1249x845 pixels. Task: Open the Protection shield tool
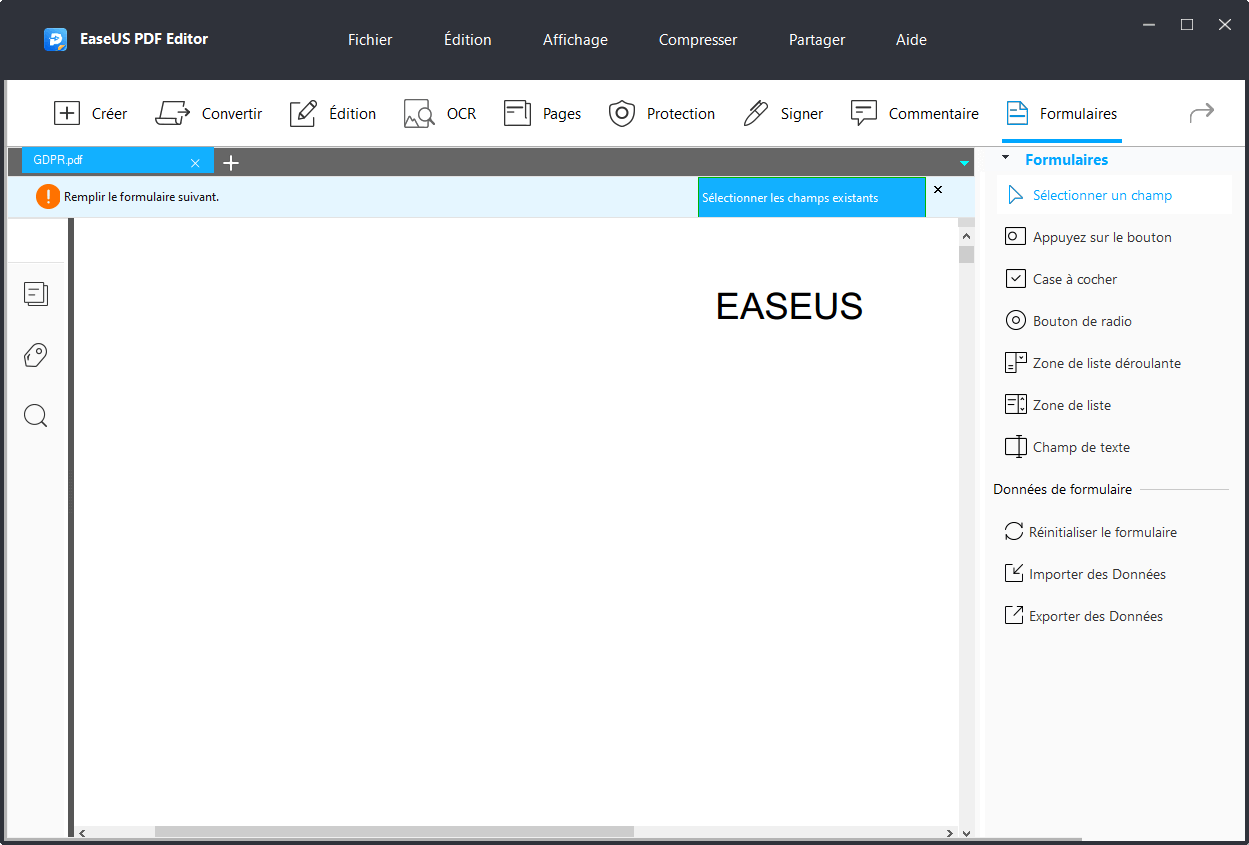[662, 114]
